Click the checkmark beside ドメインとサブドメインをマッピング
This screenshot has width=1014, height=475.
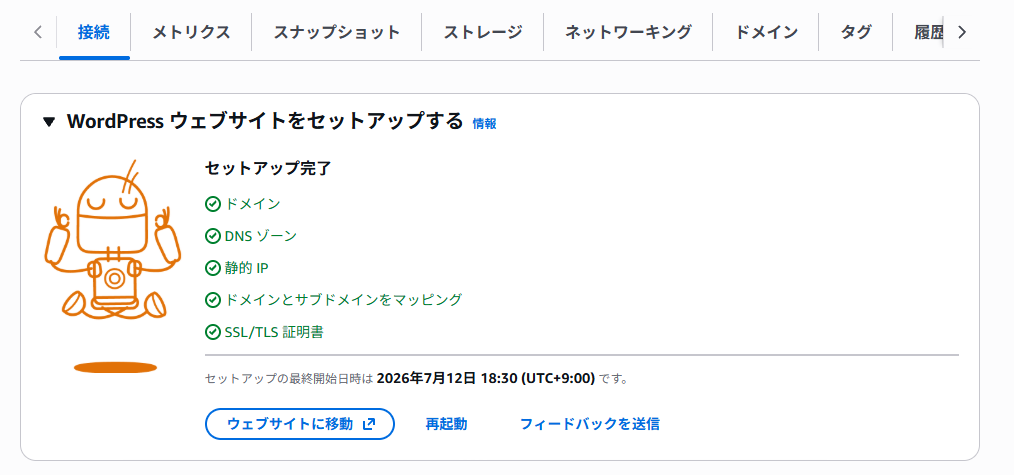pos(213,300)
